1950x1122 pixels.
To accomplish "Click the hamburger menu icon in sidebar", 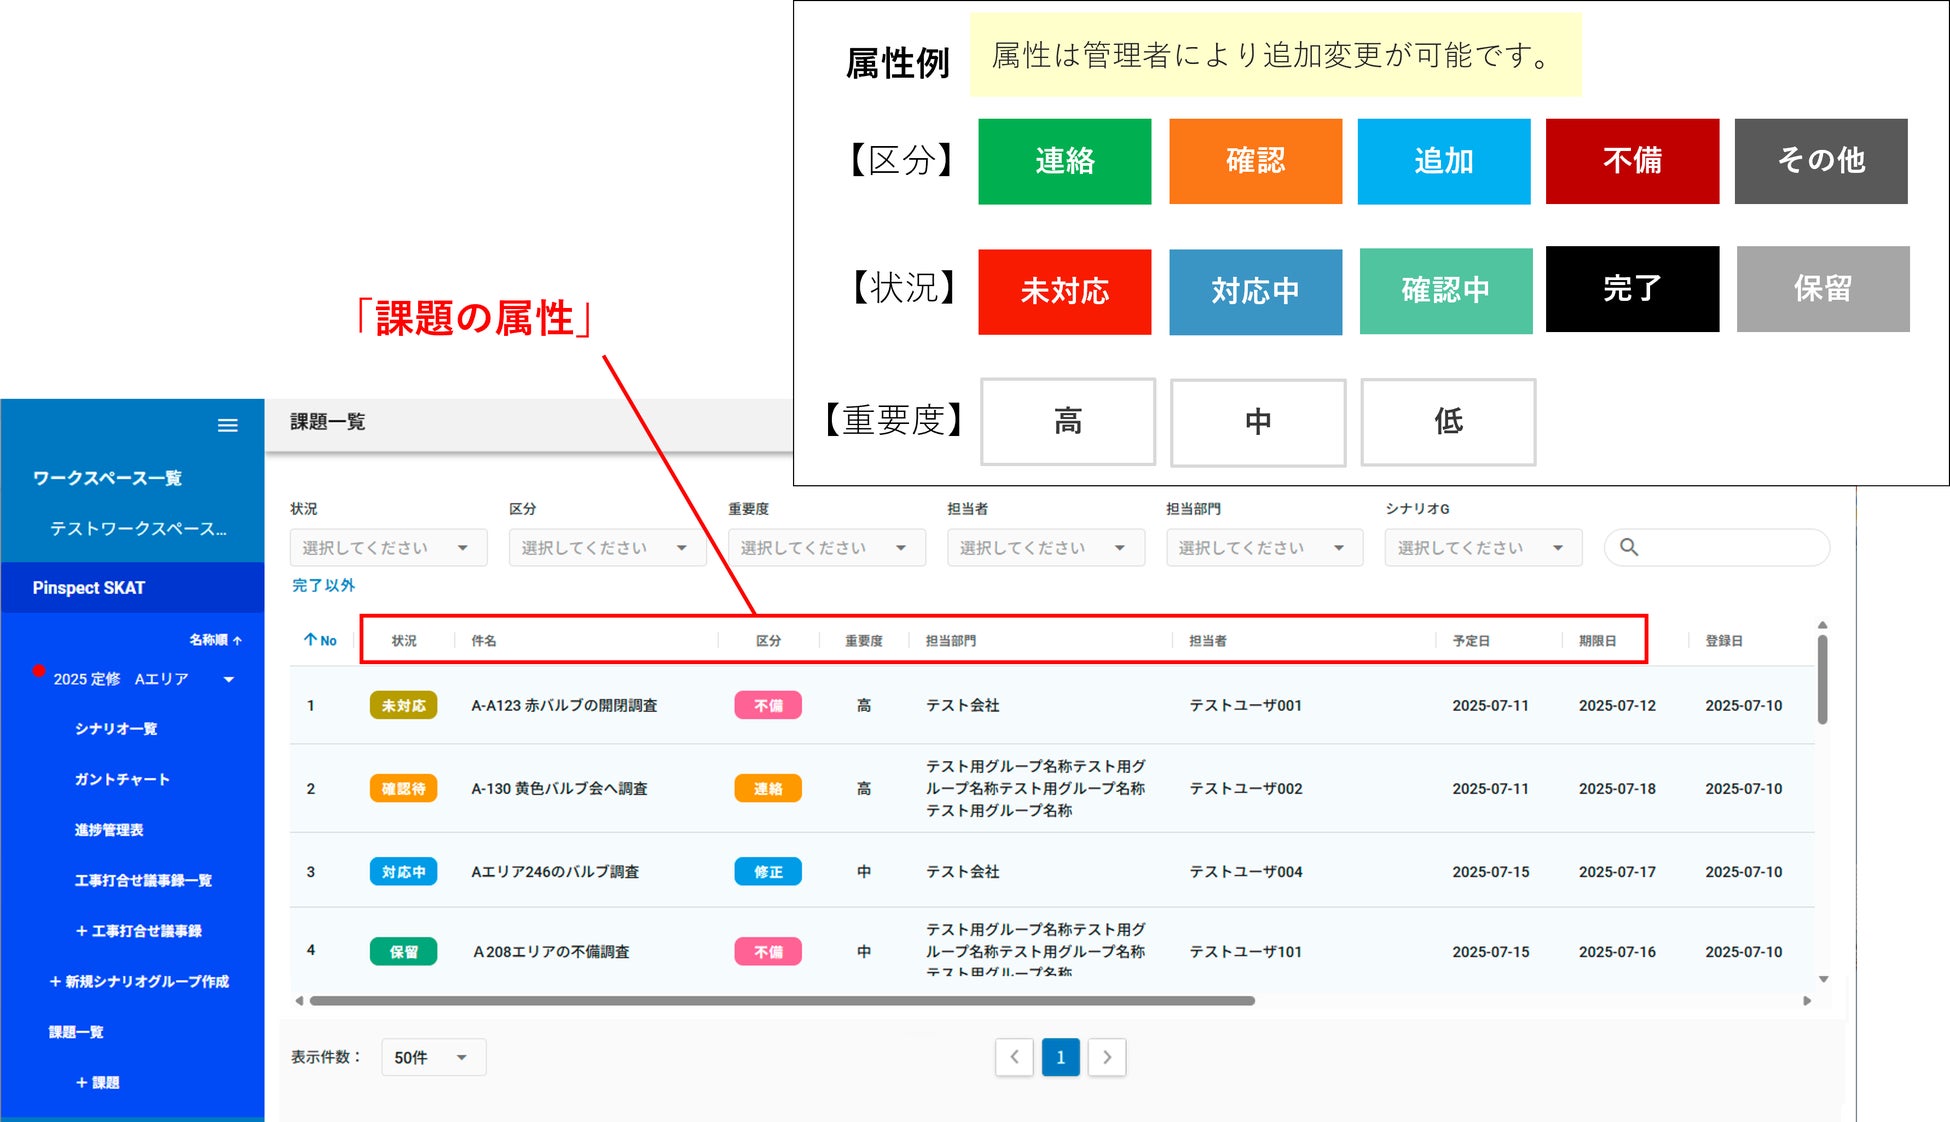I will point(228,425).
